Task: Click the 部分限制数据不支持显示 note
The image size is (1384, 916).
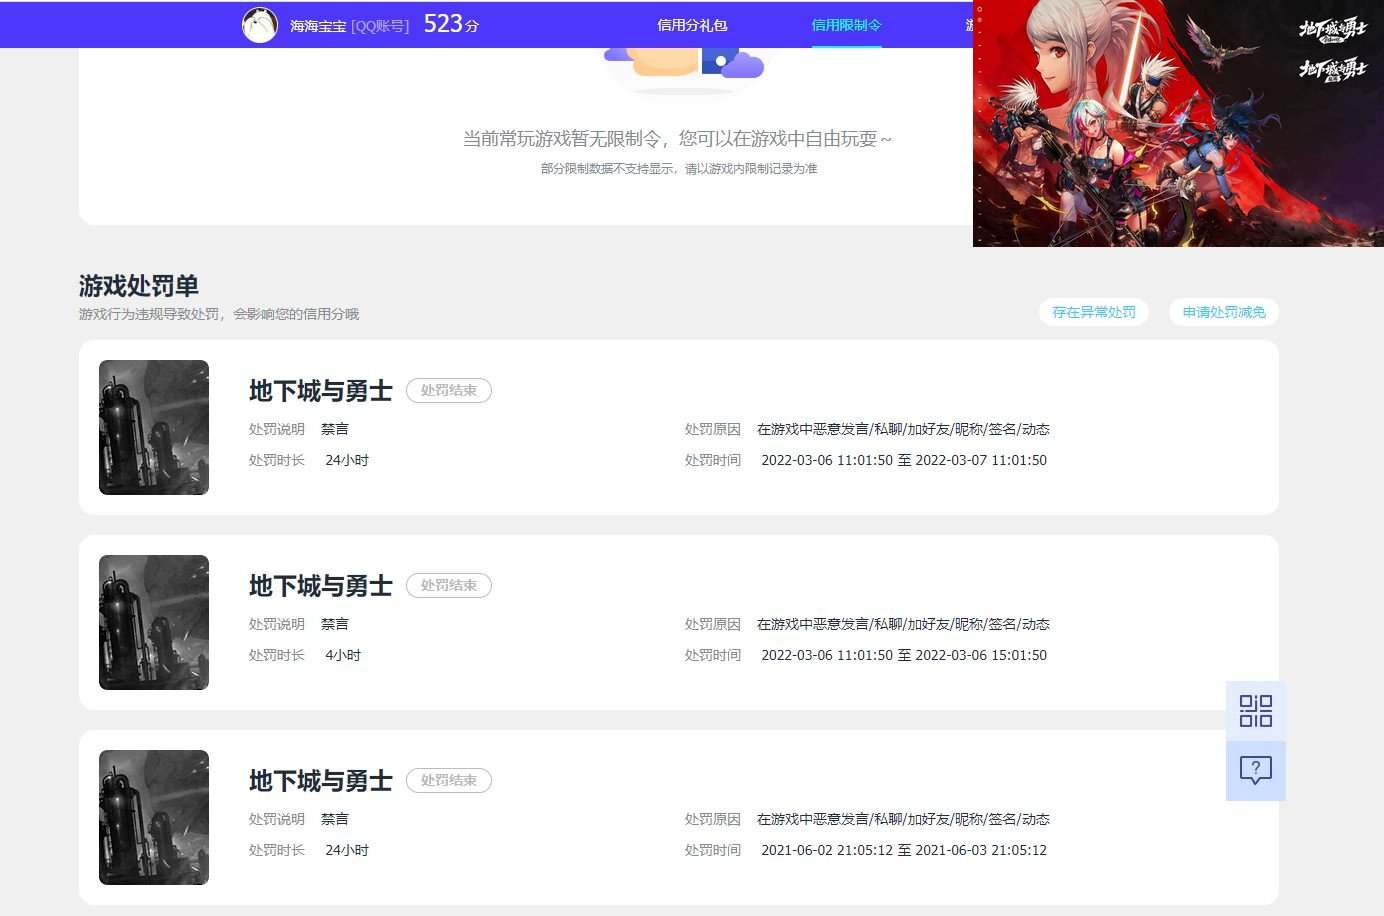Action: [x=679, y=168]
